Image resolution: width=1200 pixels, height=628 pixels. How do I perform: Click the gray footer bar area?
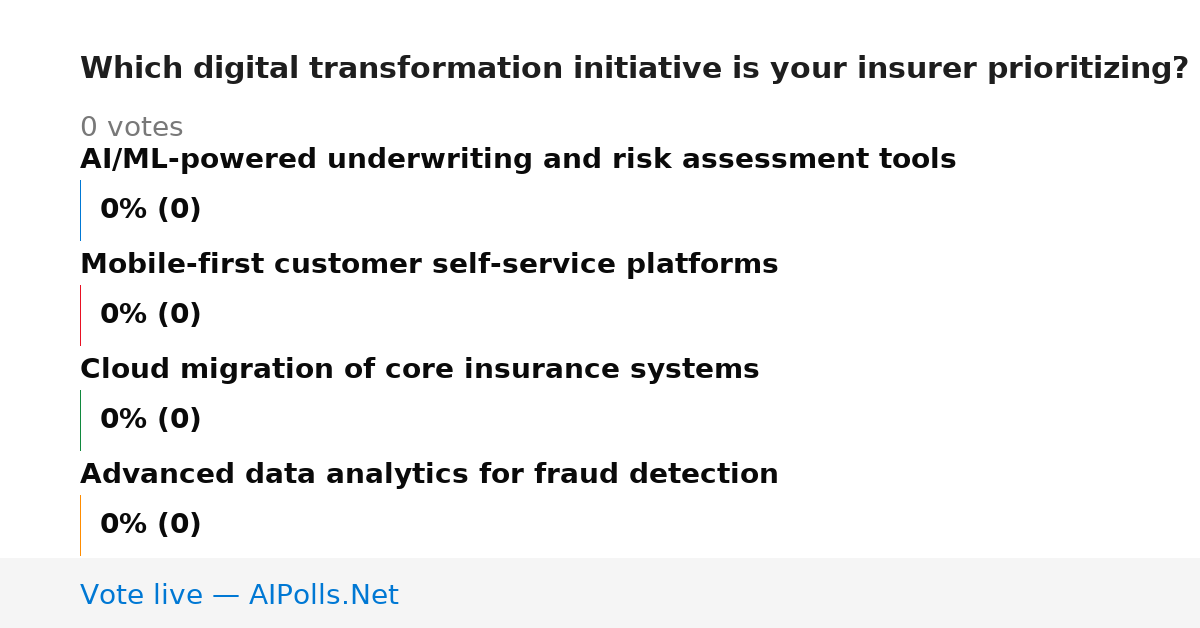tap(600, 593)
